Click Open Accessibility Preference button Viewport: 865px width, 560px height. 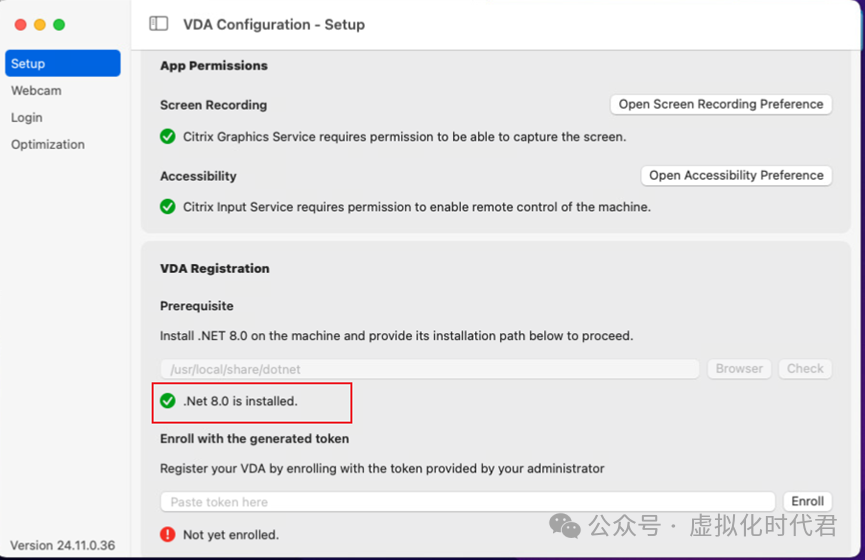coord(736,175)
